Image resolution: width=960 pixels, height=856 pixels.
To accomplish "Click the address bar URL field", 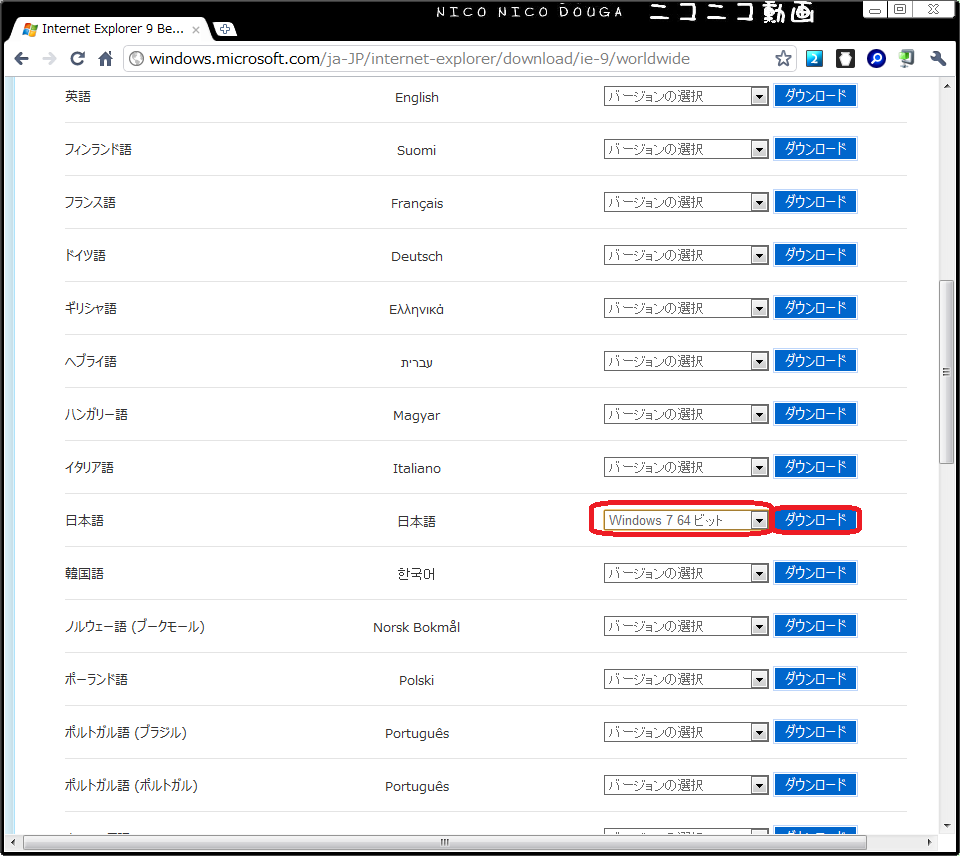I will coord(459,59).
